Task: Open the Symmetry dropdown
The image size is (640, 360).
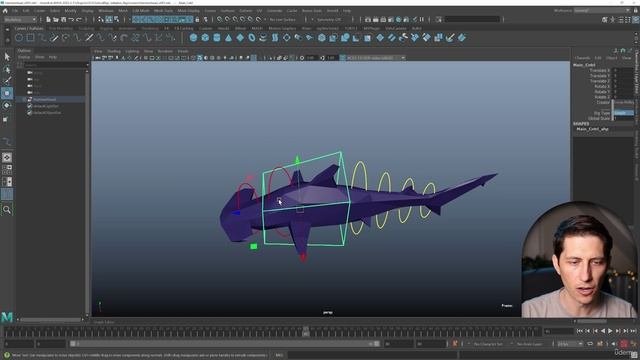Action: [x=330, y=19]
